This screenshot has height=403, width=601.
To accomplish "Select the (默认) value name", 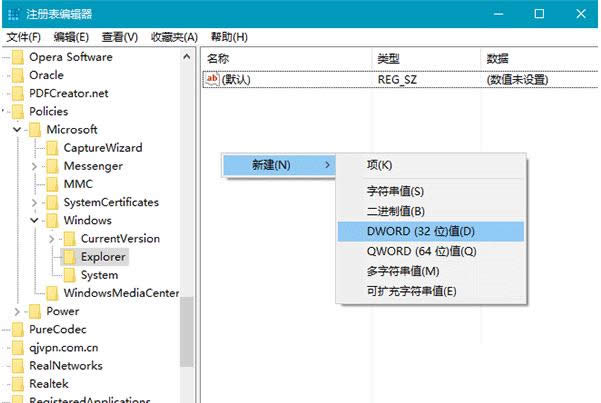I will coord(236,80).
